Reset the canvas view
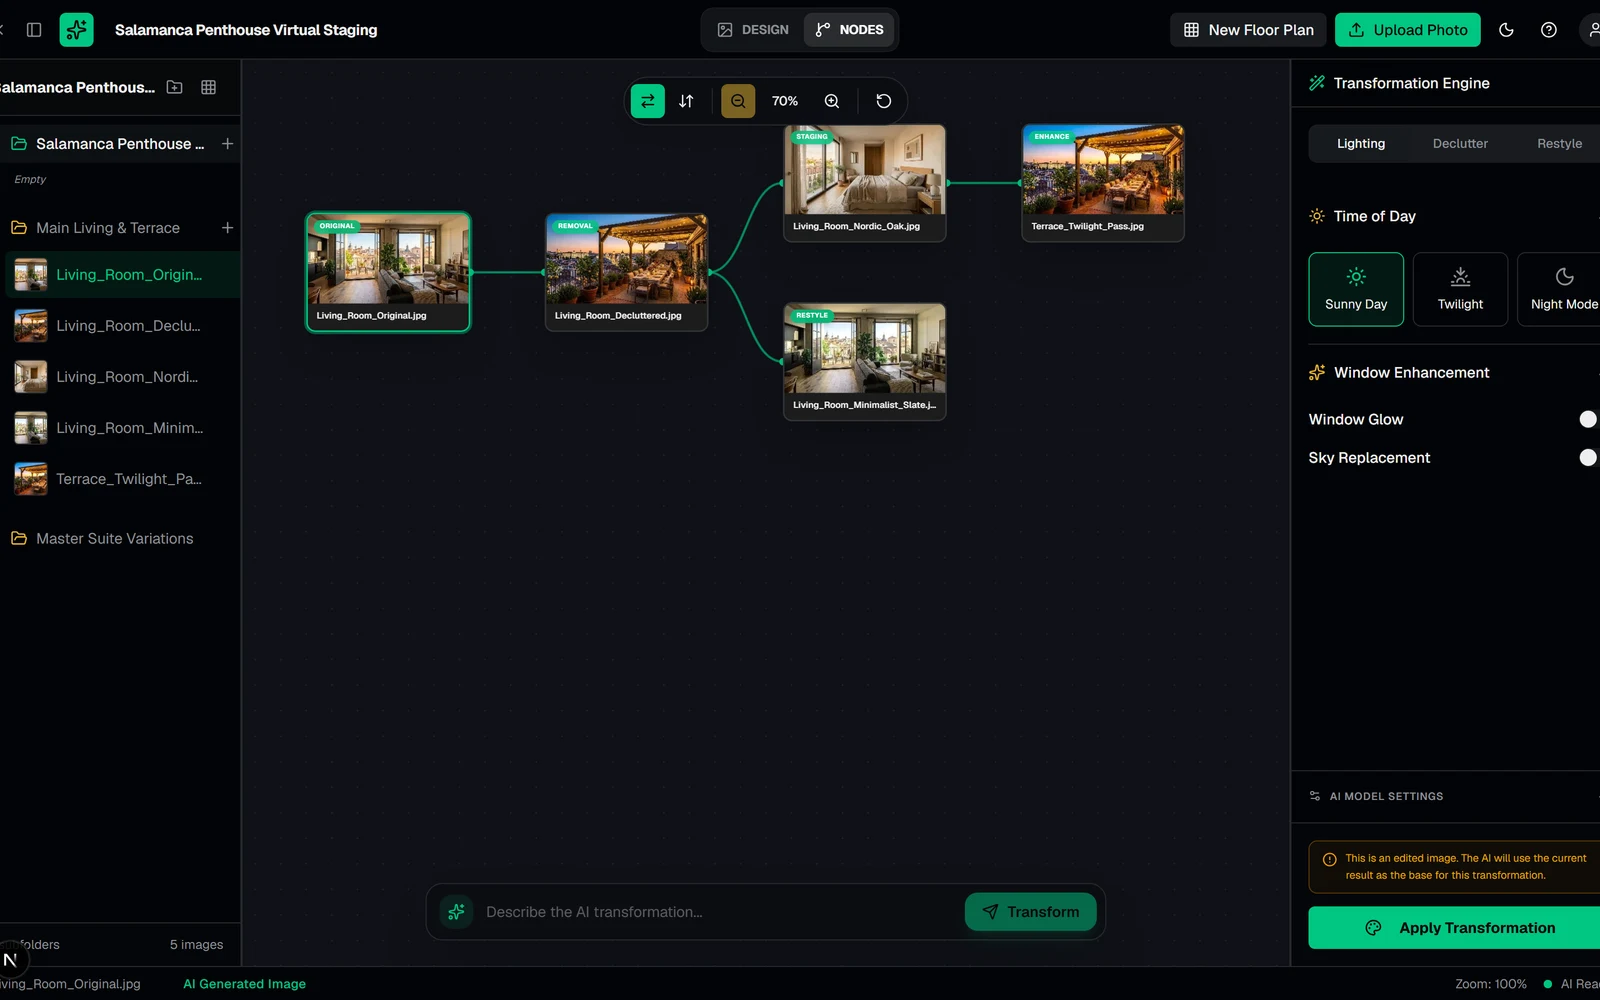 884,101
